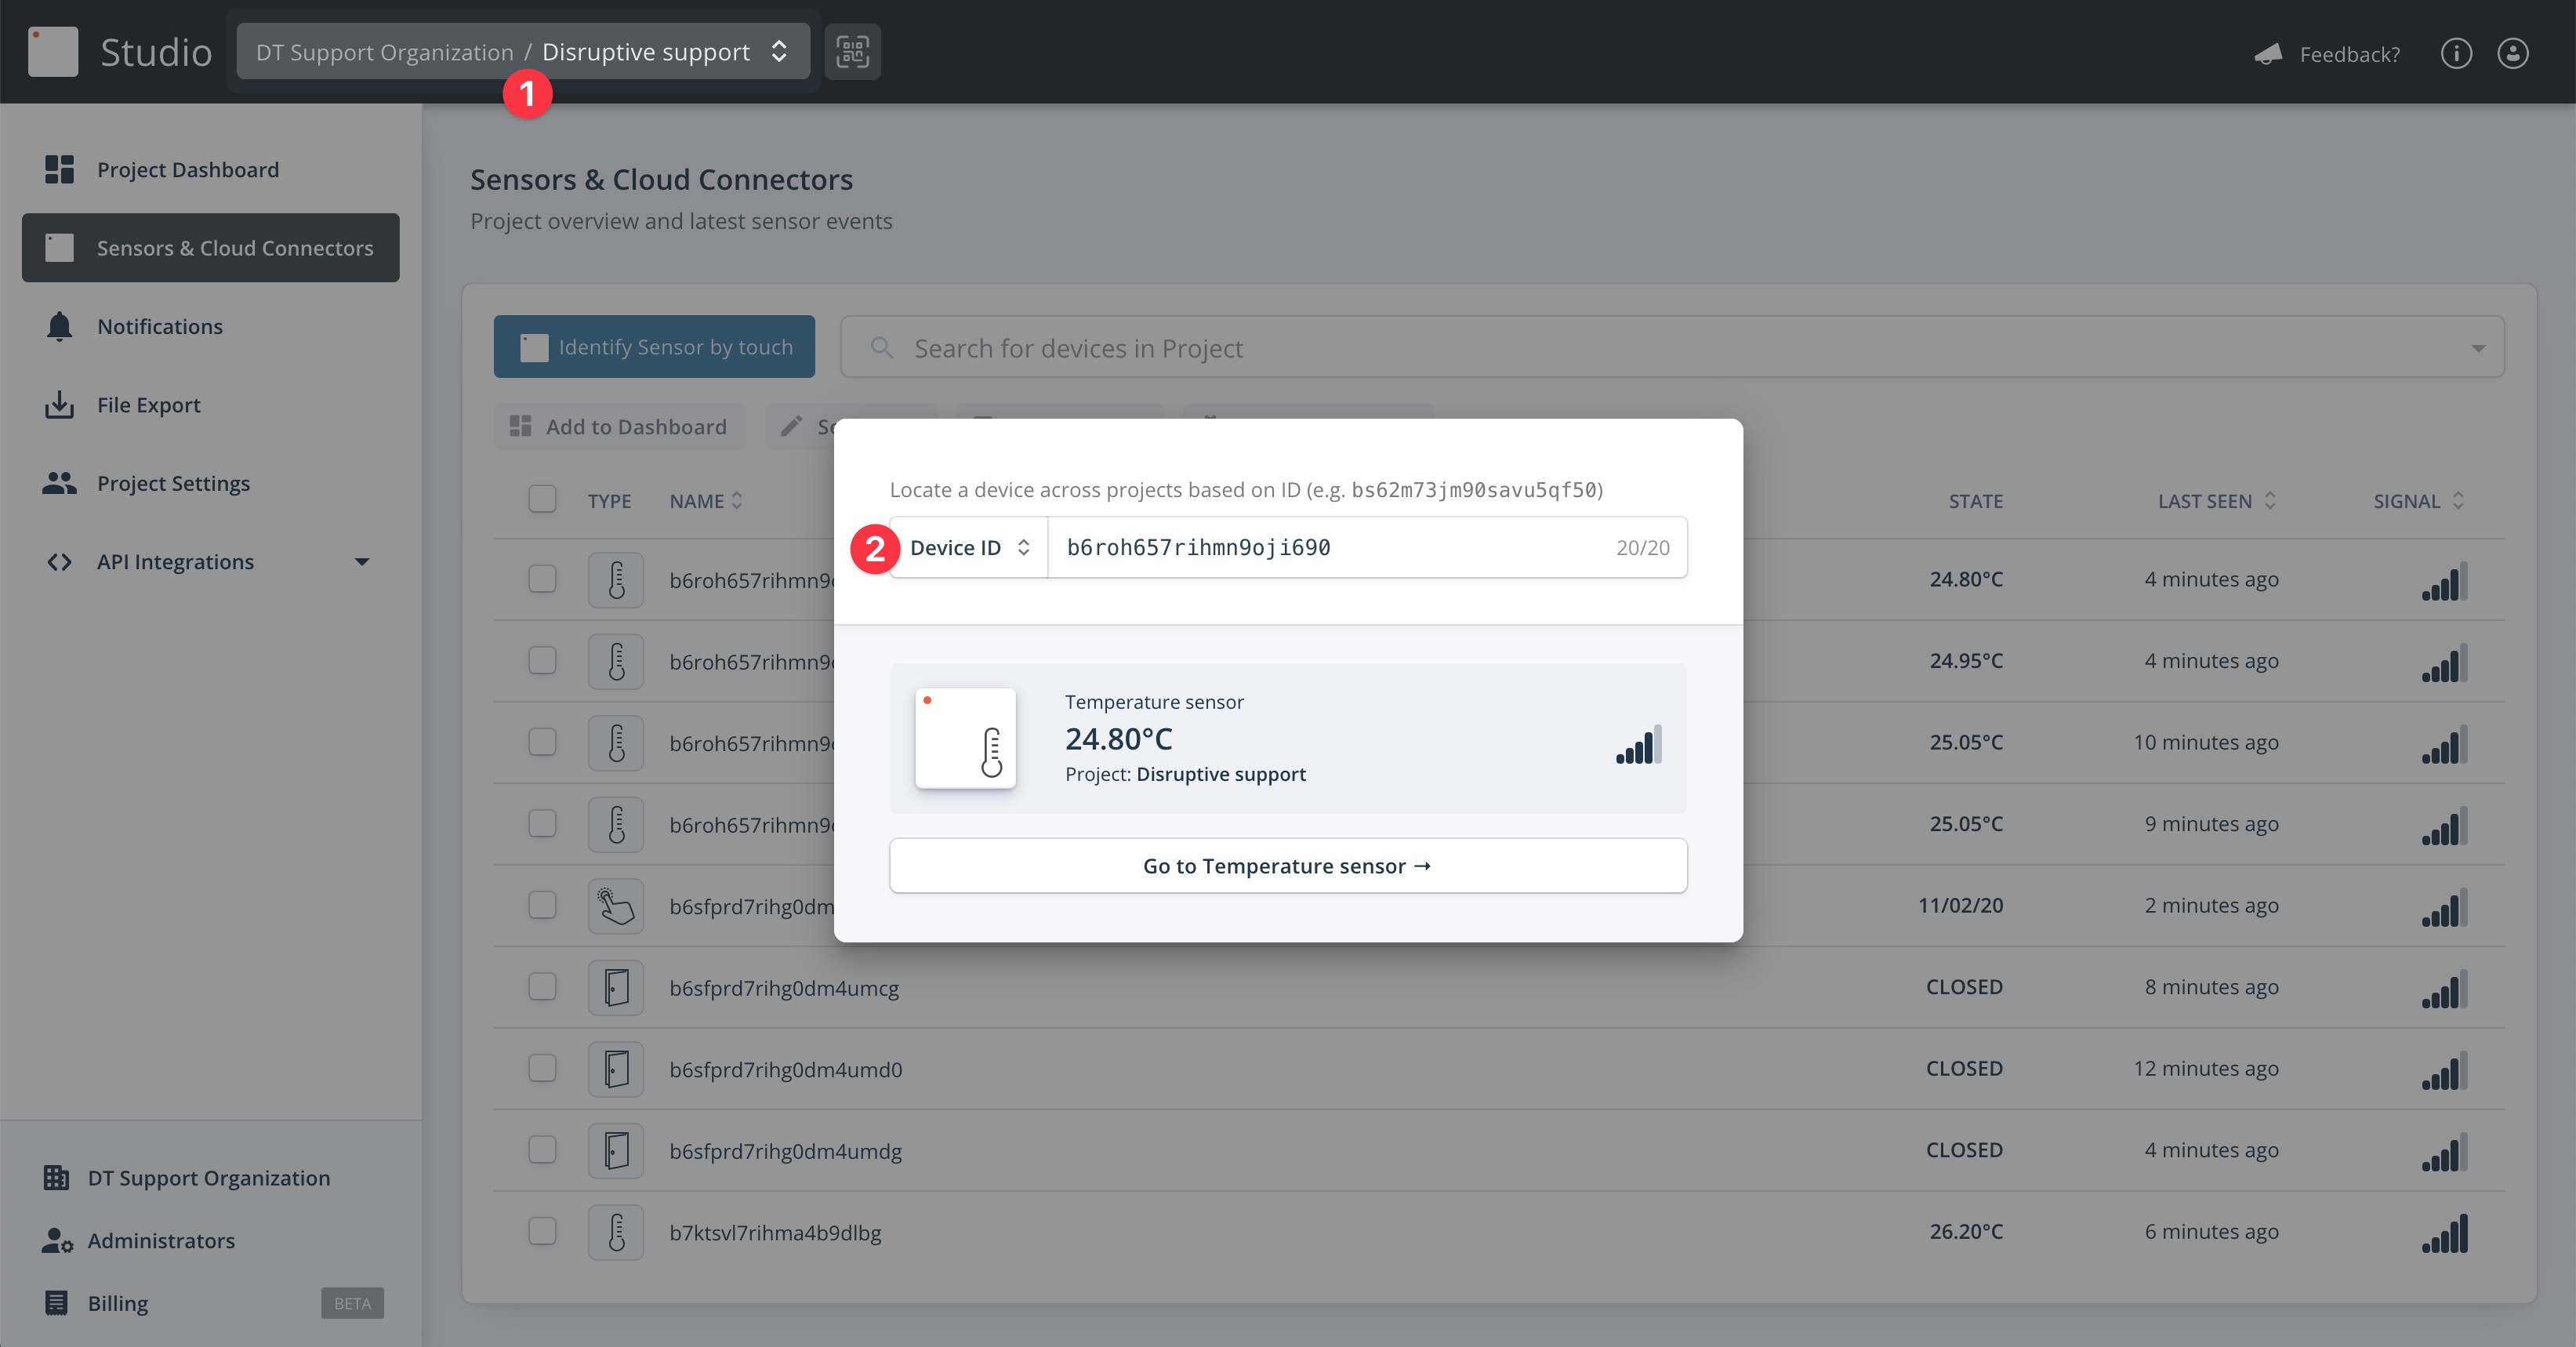Click the sensor thumbnail in the dialog
2576x1347 pixels.
965,738
